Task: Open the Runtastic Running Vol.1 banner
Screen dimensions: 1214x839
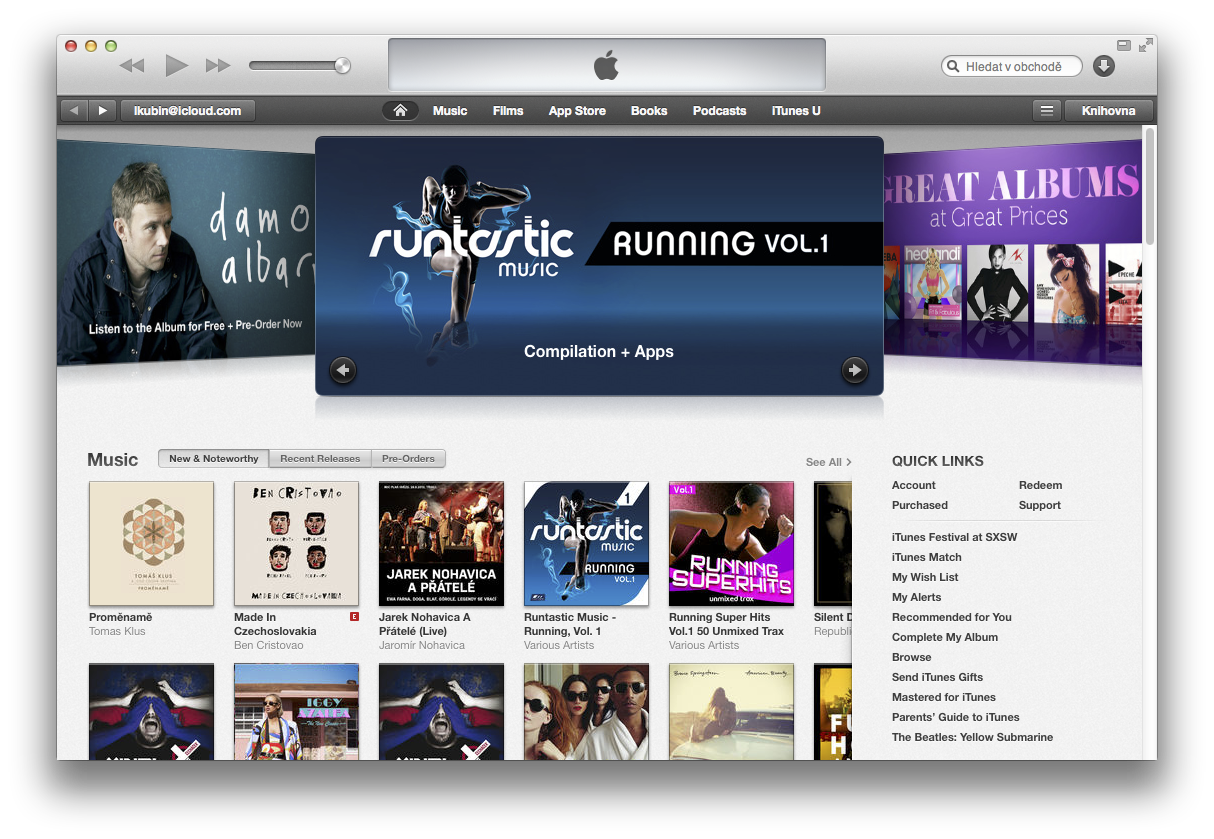Action: pyautogui.click(x=599, y=265)
